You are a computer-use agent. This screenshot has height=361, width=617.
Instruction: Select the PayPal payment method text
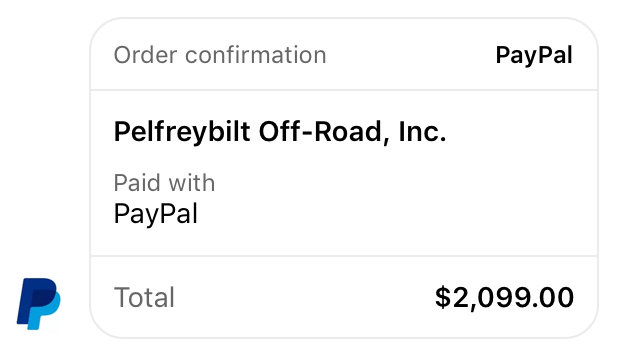tap(156, 215)
